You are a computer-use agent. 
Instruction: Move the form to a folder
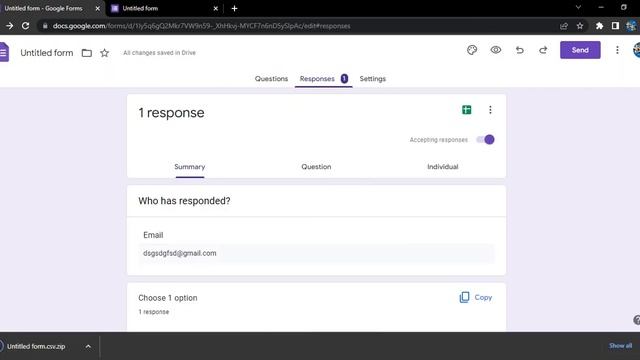(87, 53)
